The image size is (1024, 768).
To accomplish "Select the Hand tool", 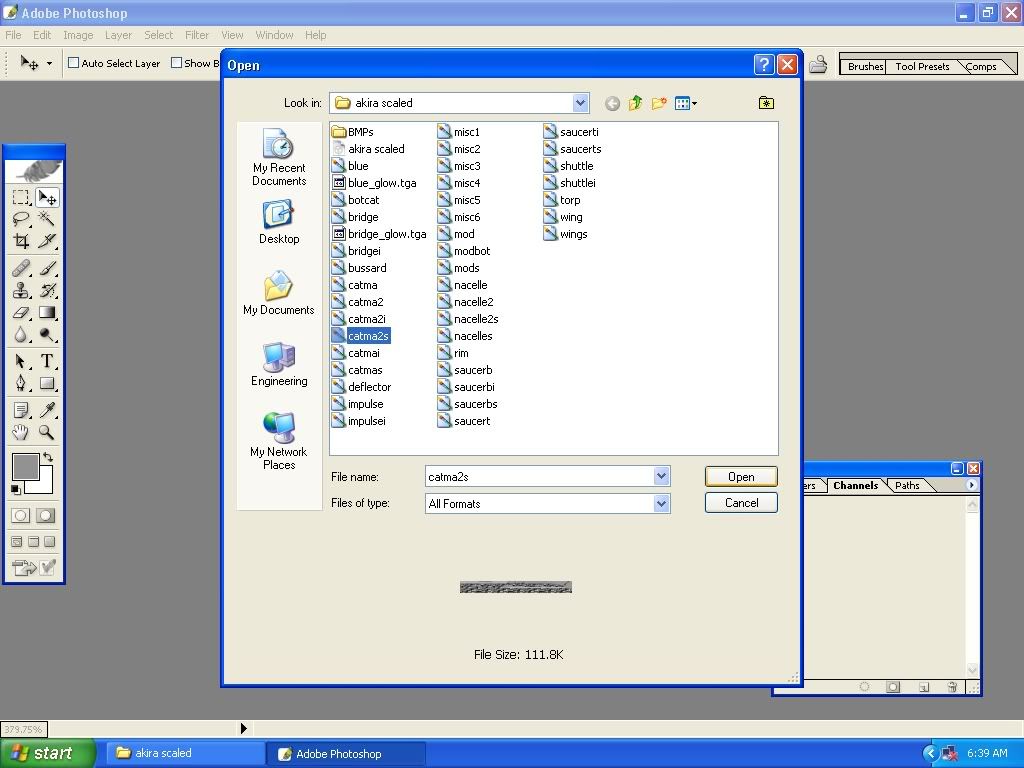I will click(x=21, y=432).
